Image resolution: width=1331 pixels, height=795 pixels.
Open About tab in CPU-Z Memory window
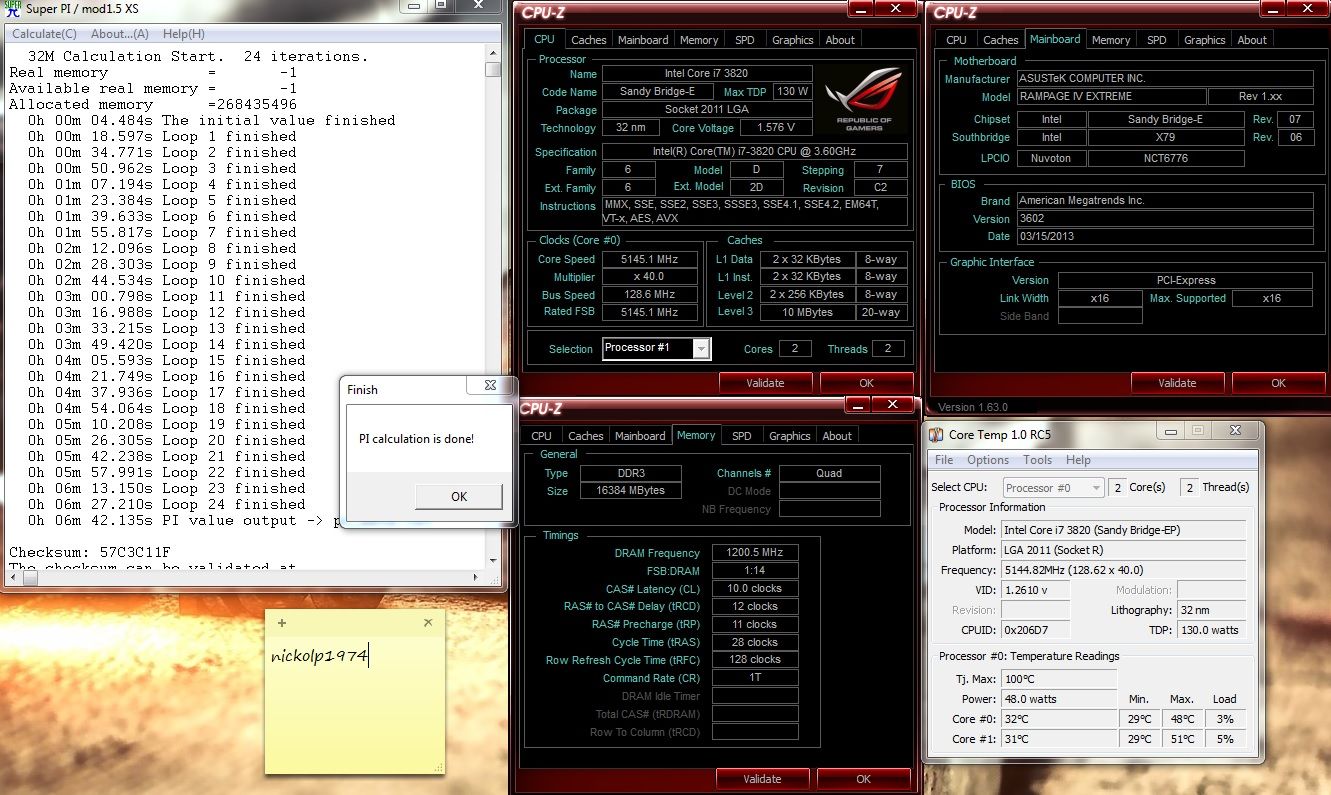[837, 436]
